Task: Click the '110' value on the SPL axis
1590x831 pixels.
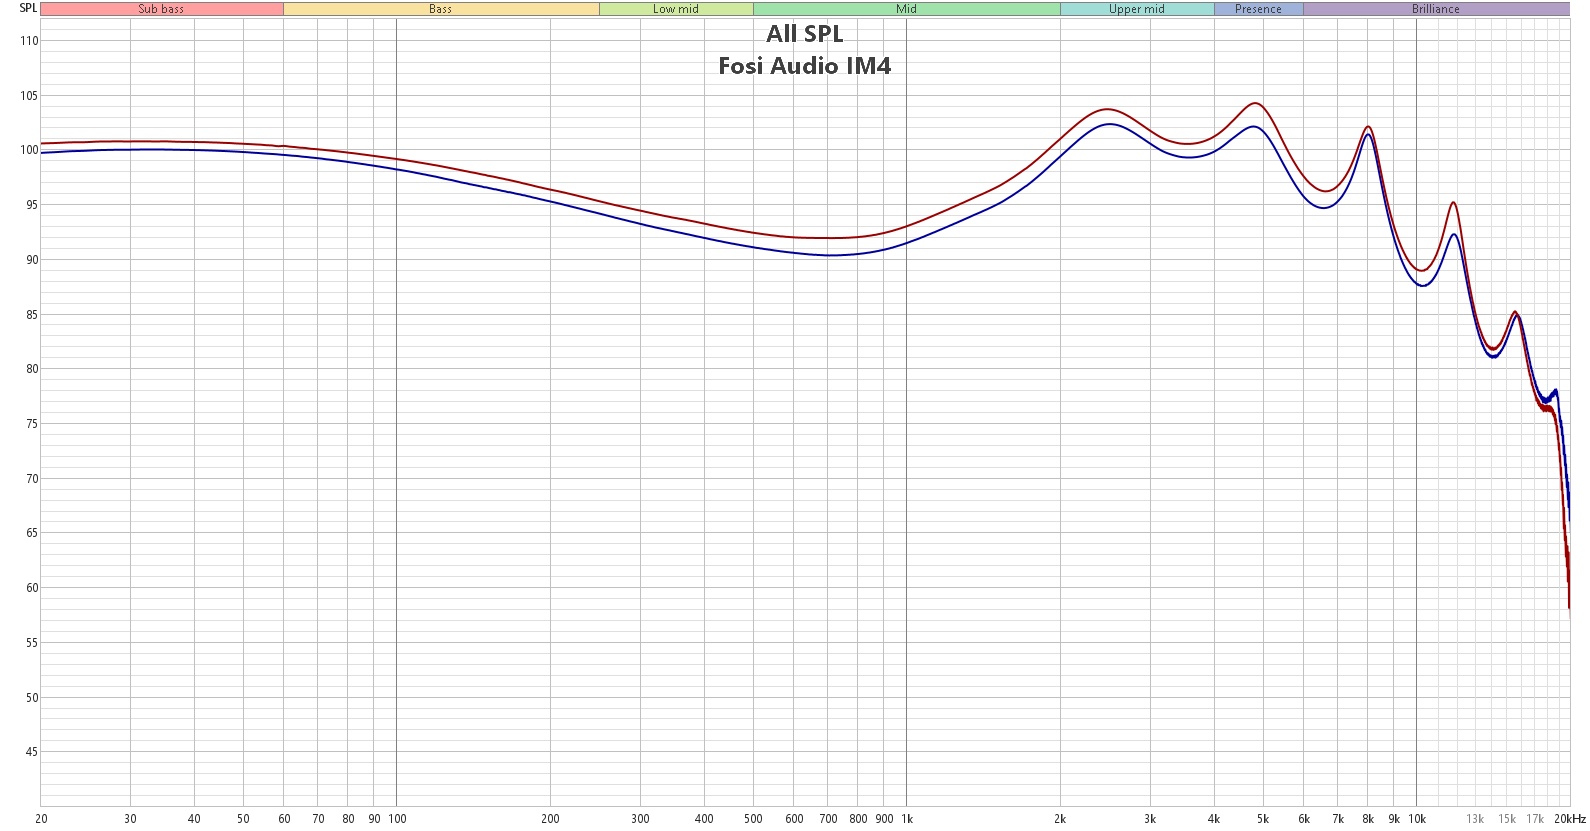Action: 29,41
